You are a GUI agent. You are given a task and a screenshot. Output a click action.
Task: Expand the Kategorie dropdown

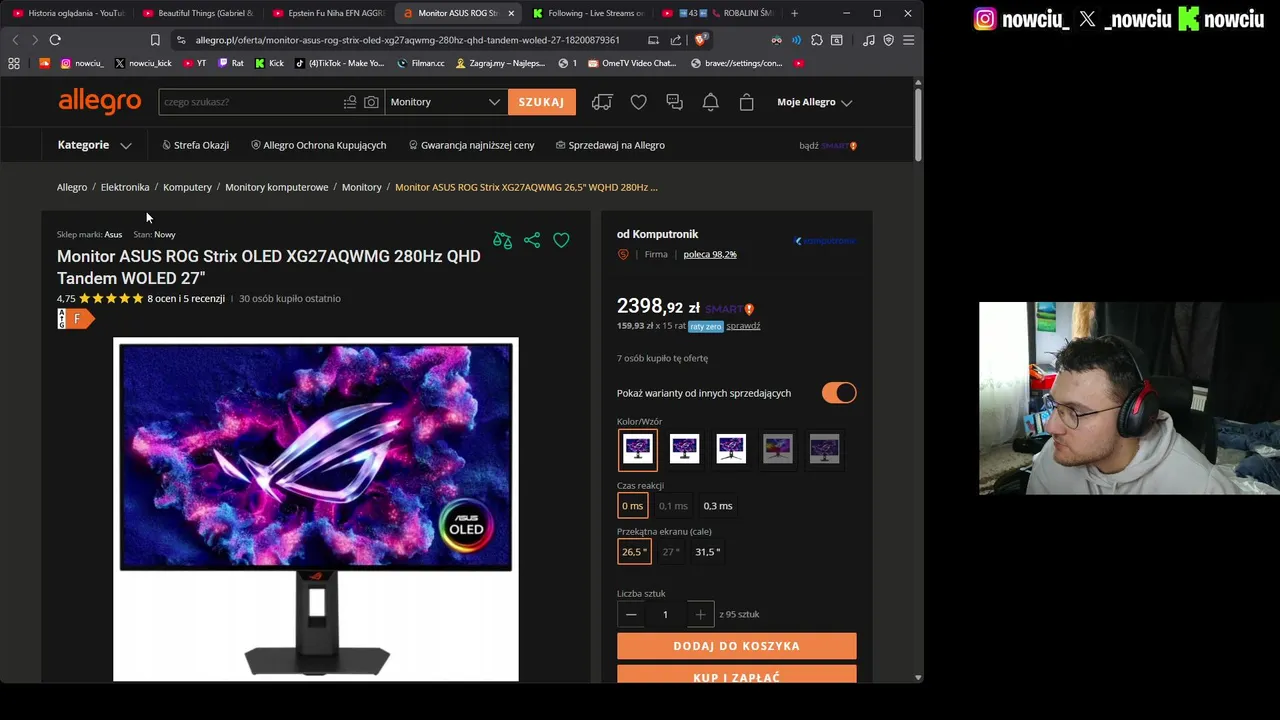click(94, 145)
